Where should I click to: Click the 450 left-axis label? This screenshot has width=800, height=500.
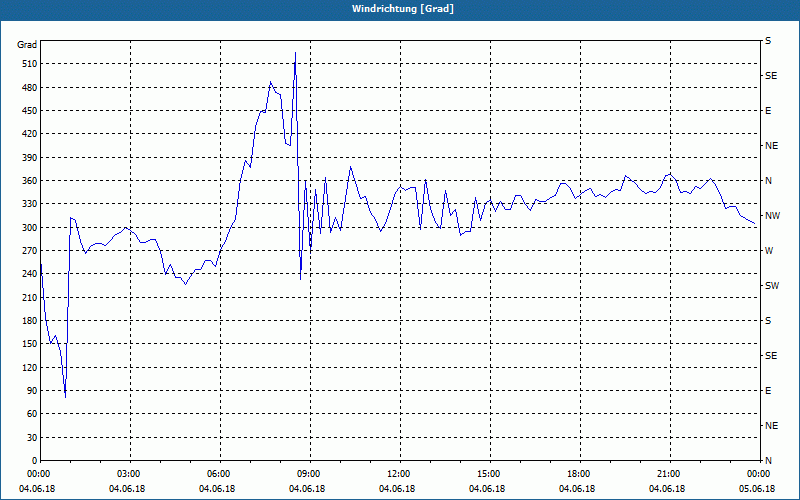pos(30,111)
